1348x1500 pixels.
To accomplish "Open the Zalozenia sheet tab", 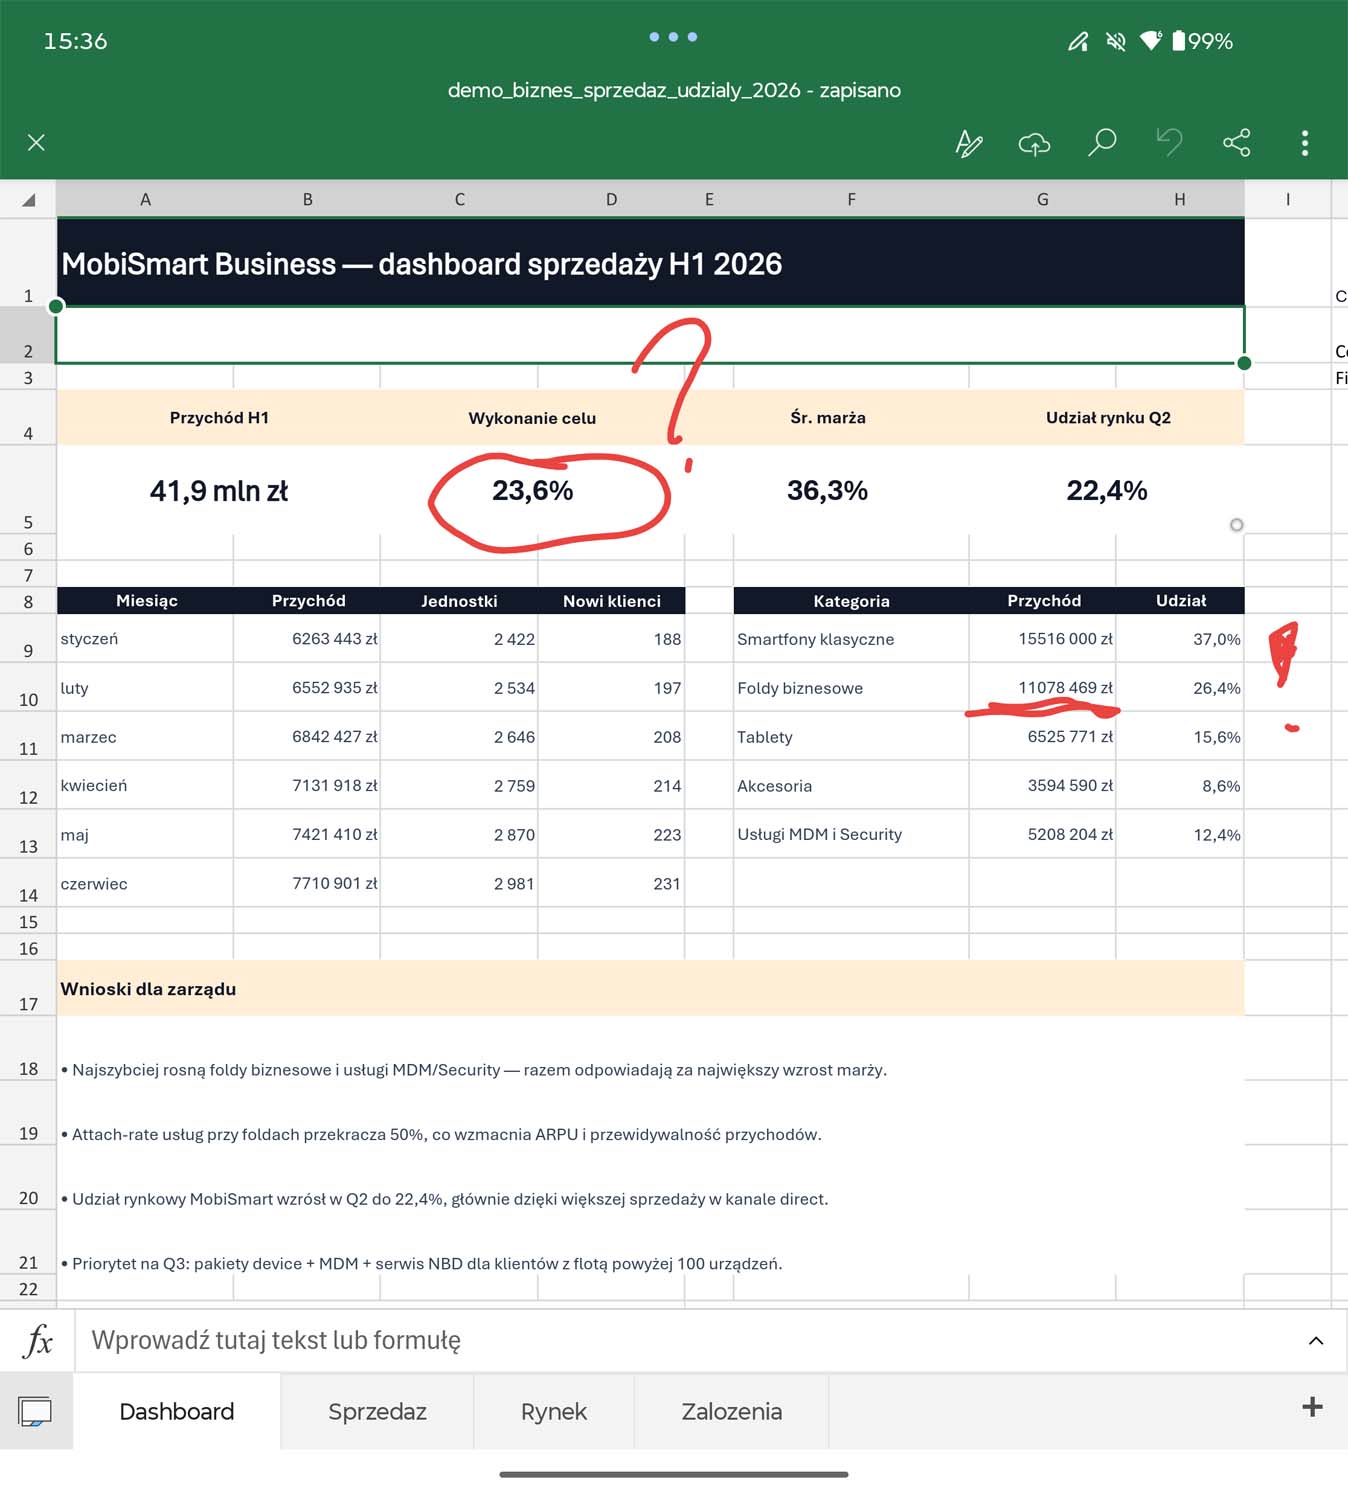I will pyautogui.click(x=731, y=1412).
